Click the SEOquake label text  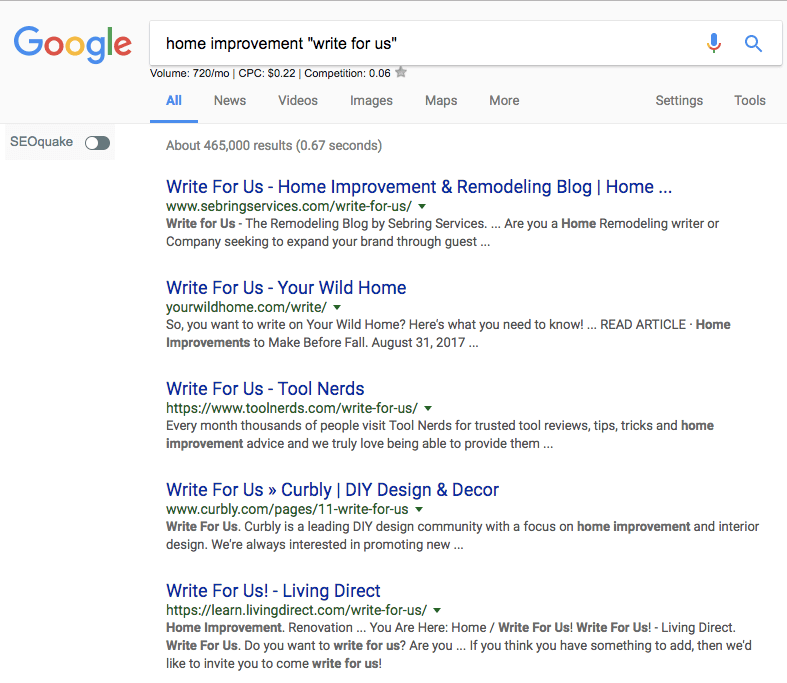(41, 142)
